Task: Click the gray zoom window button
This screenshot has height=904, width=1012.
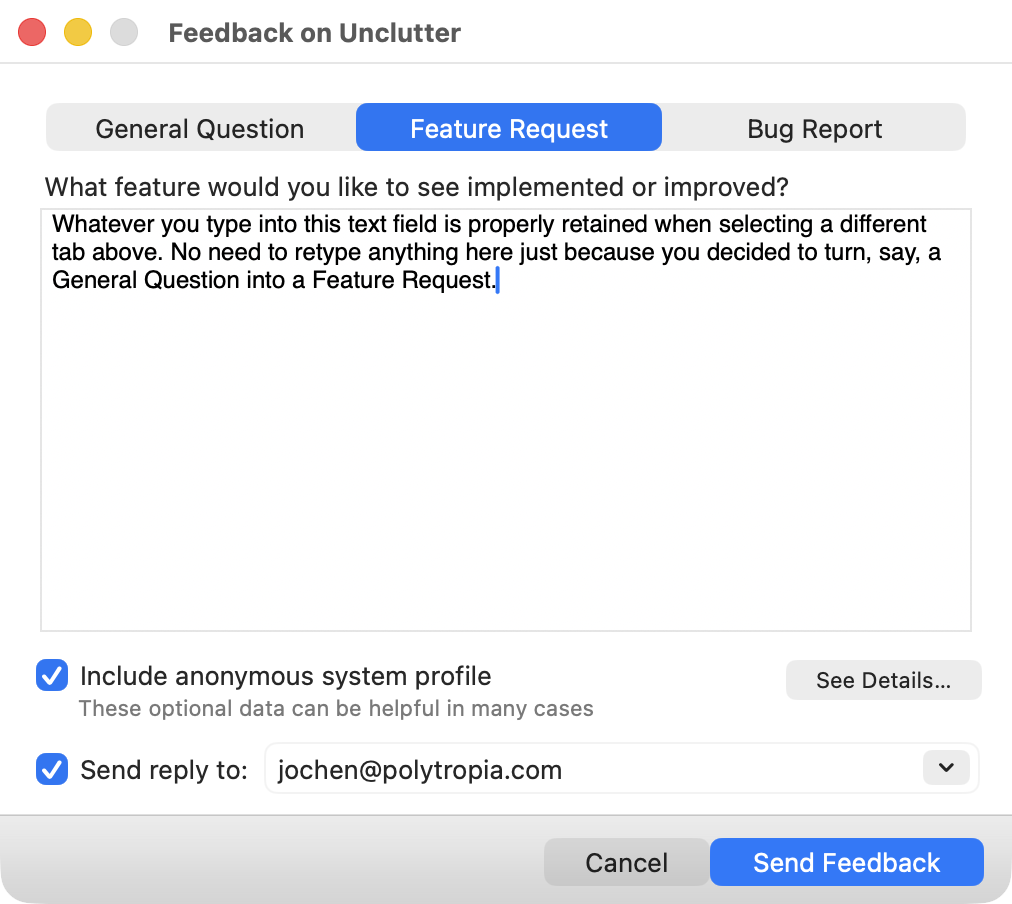Action: 122,31
